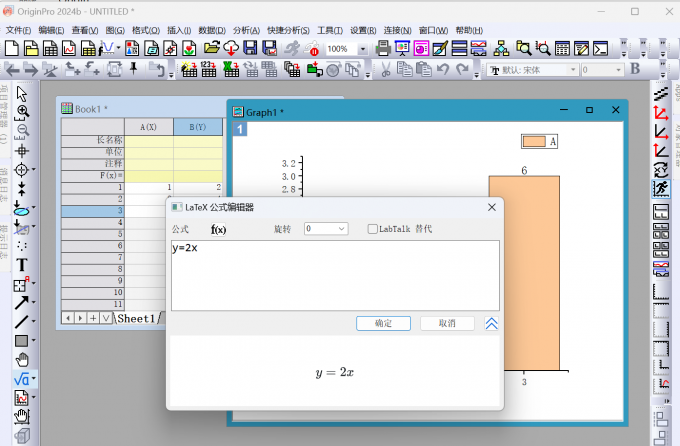Open the Tools menu
680x446 pixels.
pos(330,30)
